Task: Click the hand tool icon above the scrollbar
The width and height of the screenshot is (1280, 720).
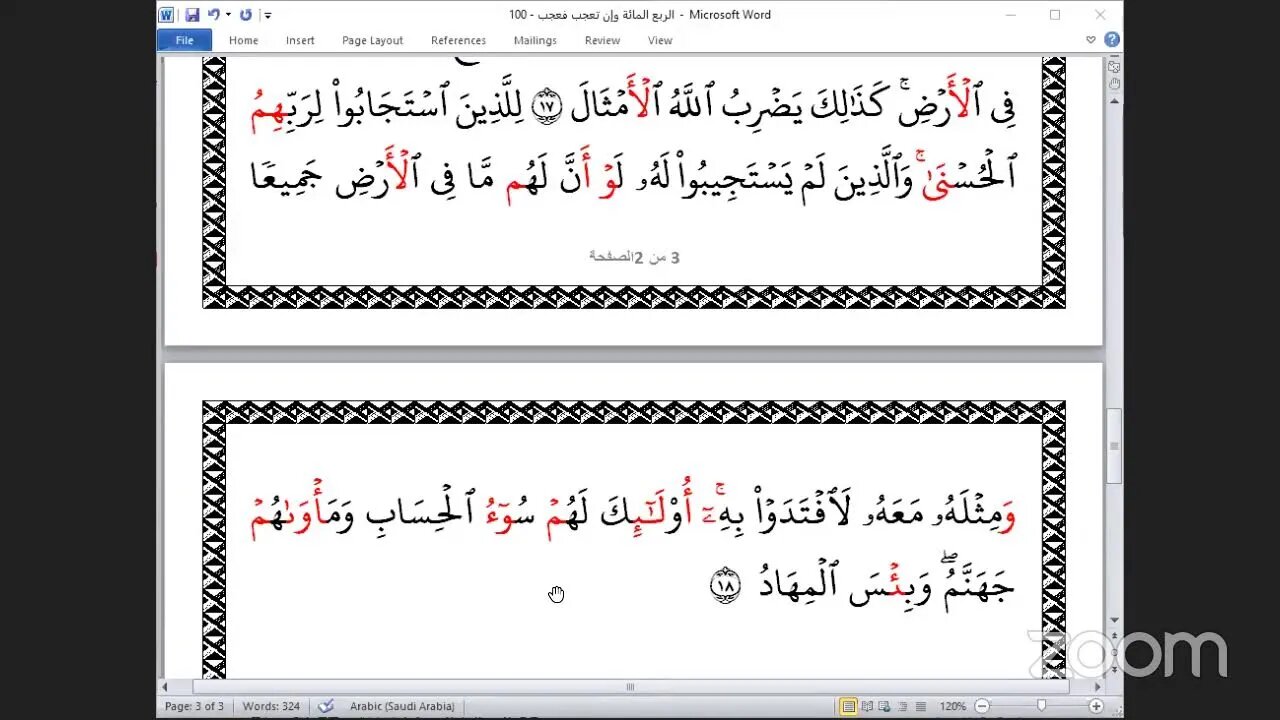Action: pos(1114,84)
